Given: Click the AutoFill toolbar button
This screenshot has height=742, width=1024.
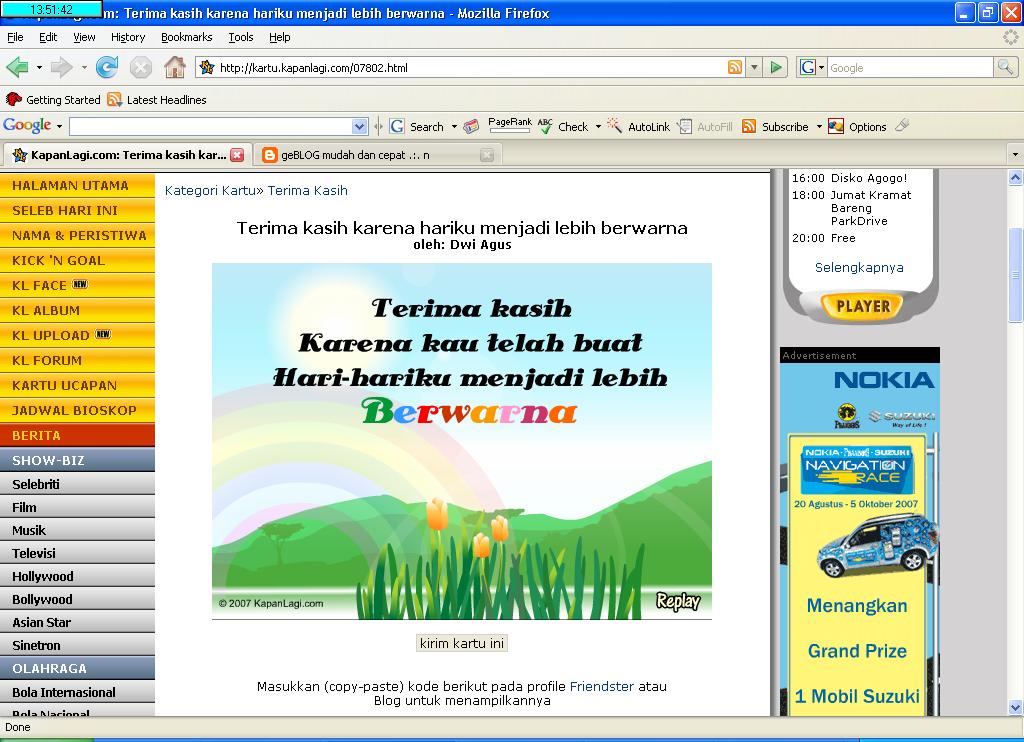Looking at the screenshot, I should pos(705,126).
